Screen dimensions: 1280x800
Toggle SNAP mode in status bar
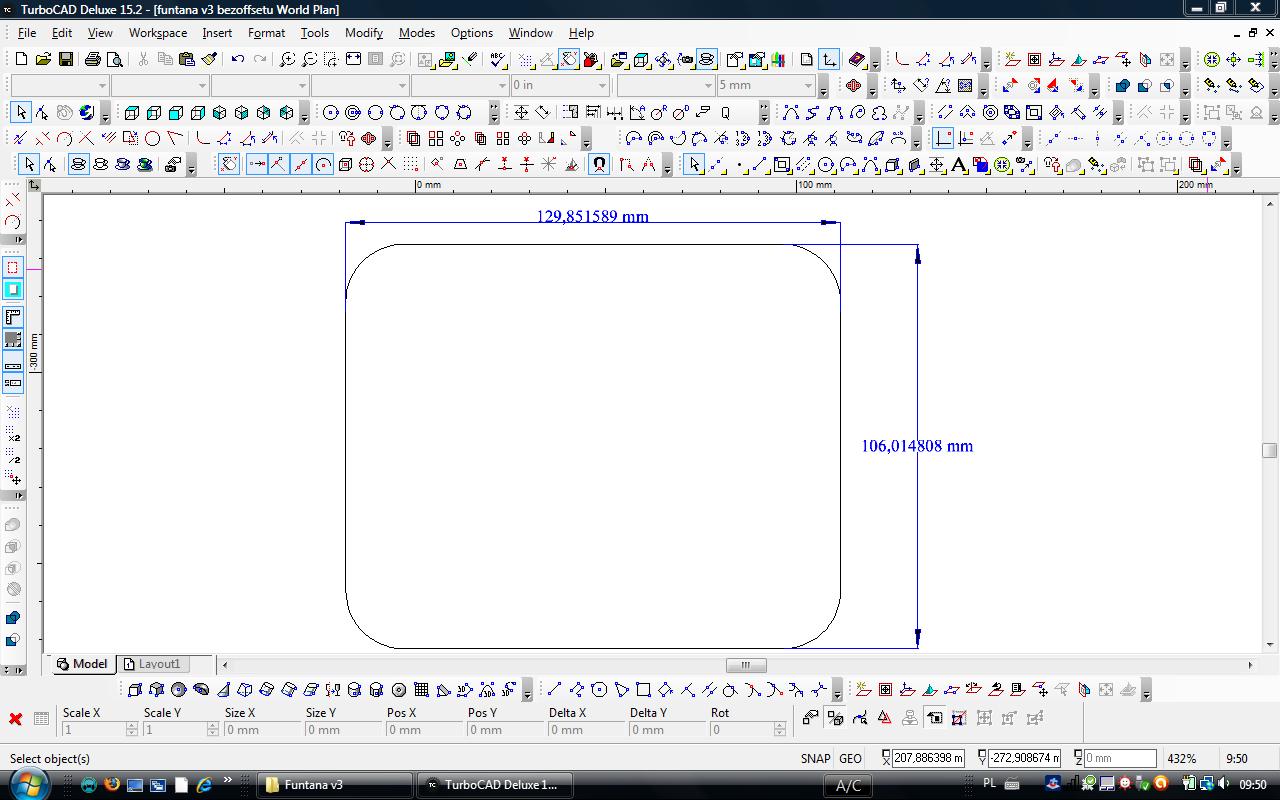[815, 759]
